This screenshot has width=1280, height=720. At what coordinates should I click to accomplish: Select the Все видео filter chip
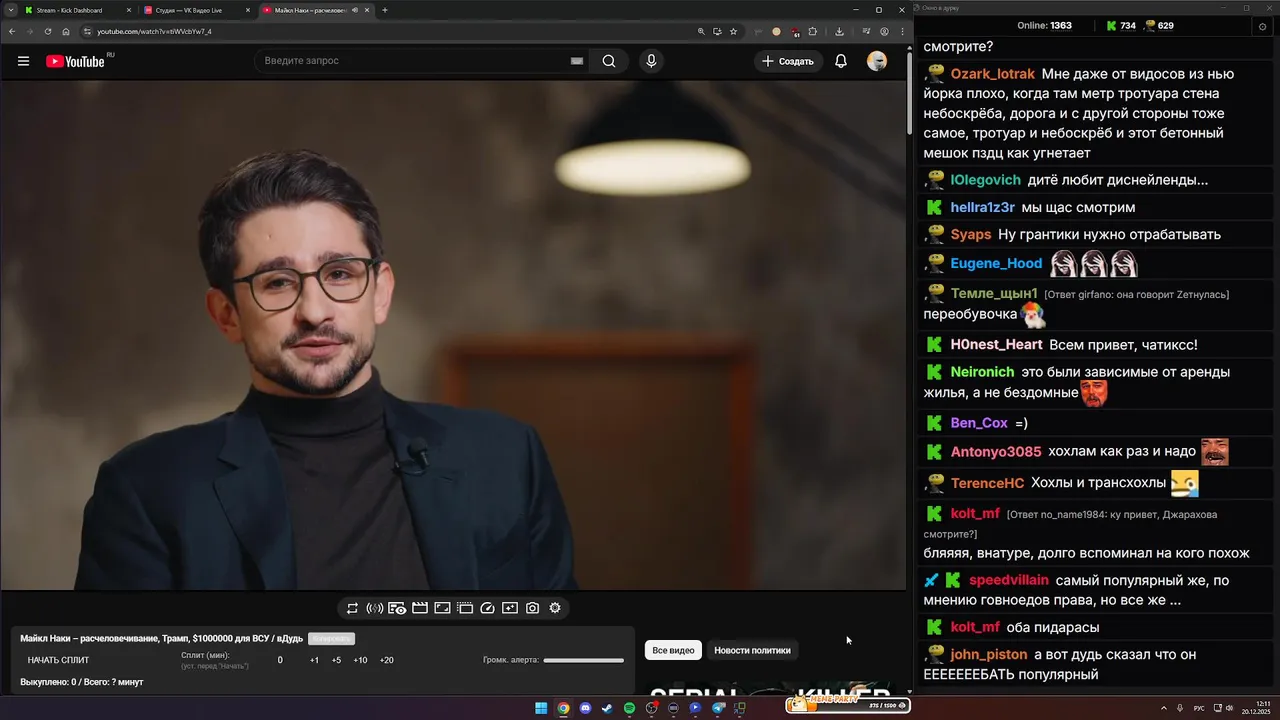pyautogui.click(x=673, y=650)
